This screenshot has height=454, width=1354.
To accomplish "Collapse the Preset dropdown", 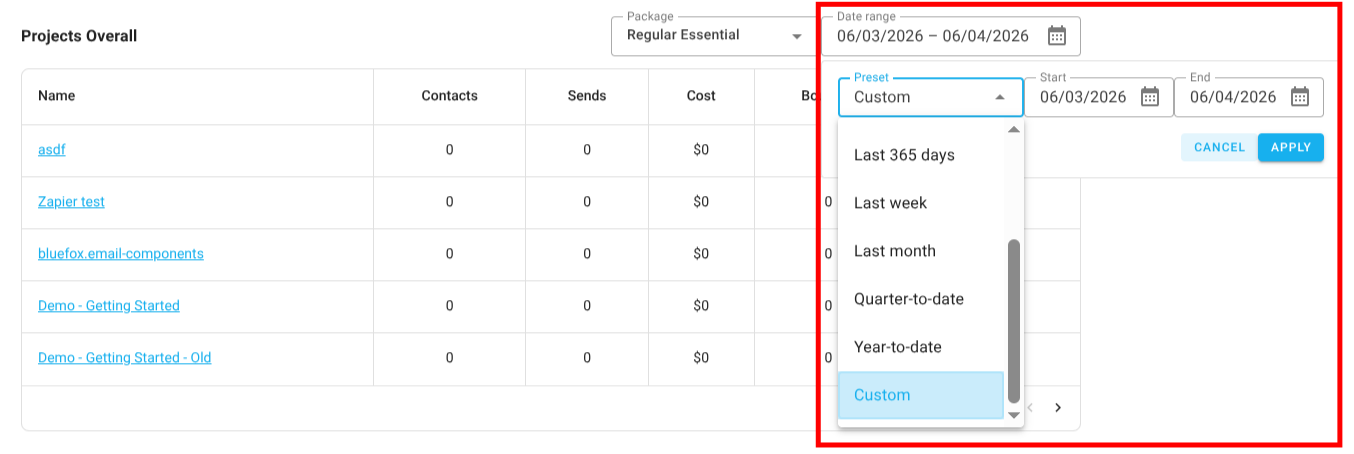I will pyautogui.click(x=1000, y=97).
